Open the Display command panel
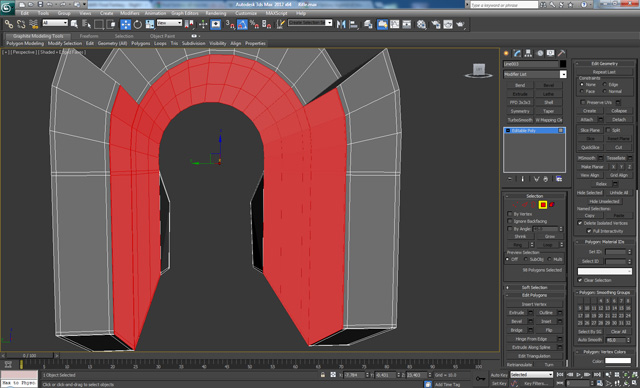The image size is (640, 388). (551, 53)
